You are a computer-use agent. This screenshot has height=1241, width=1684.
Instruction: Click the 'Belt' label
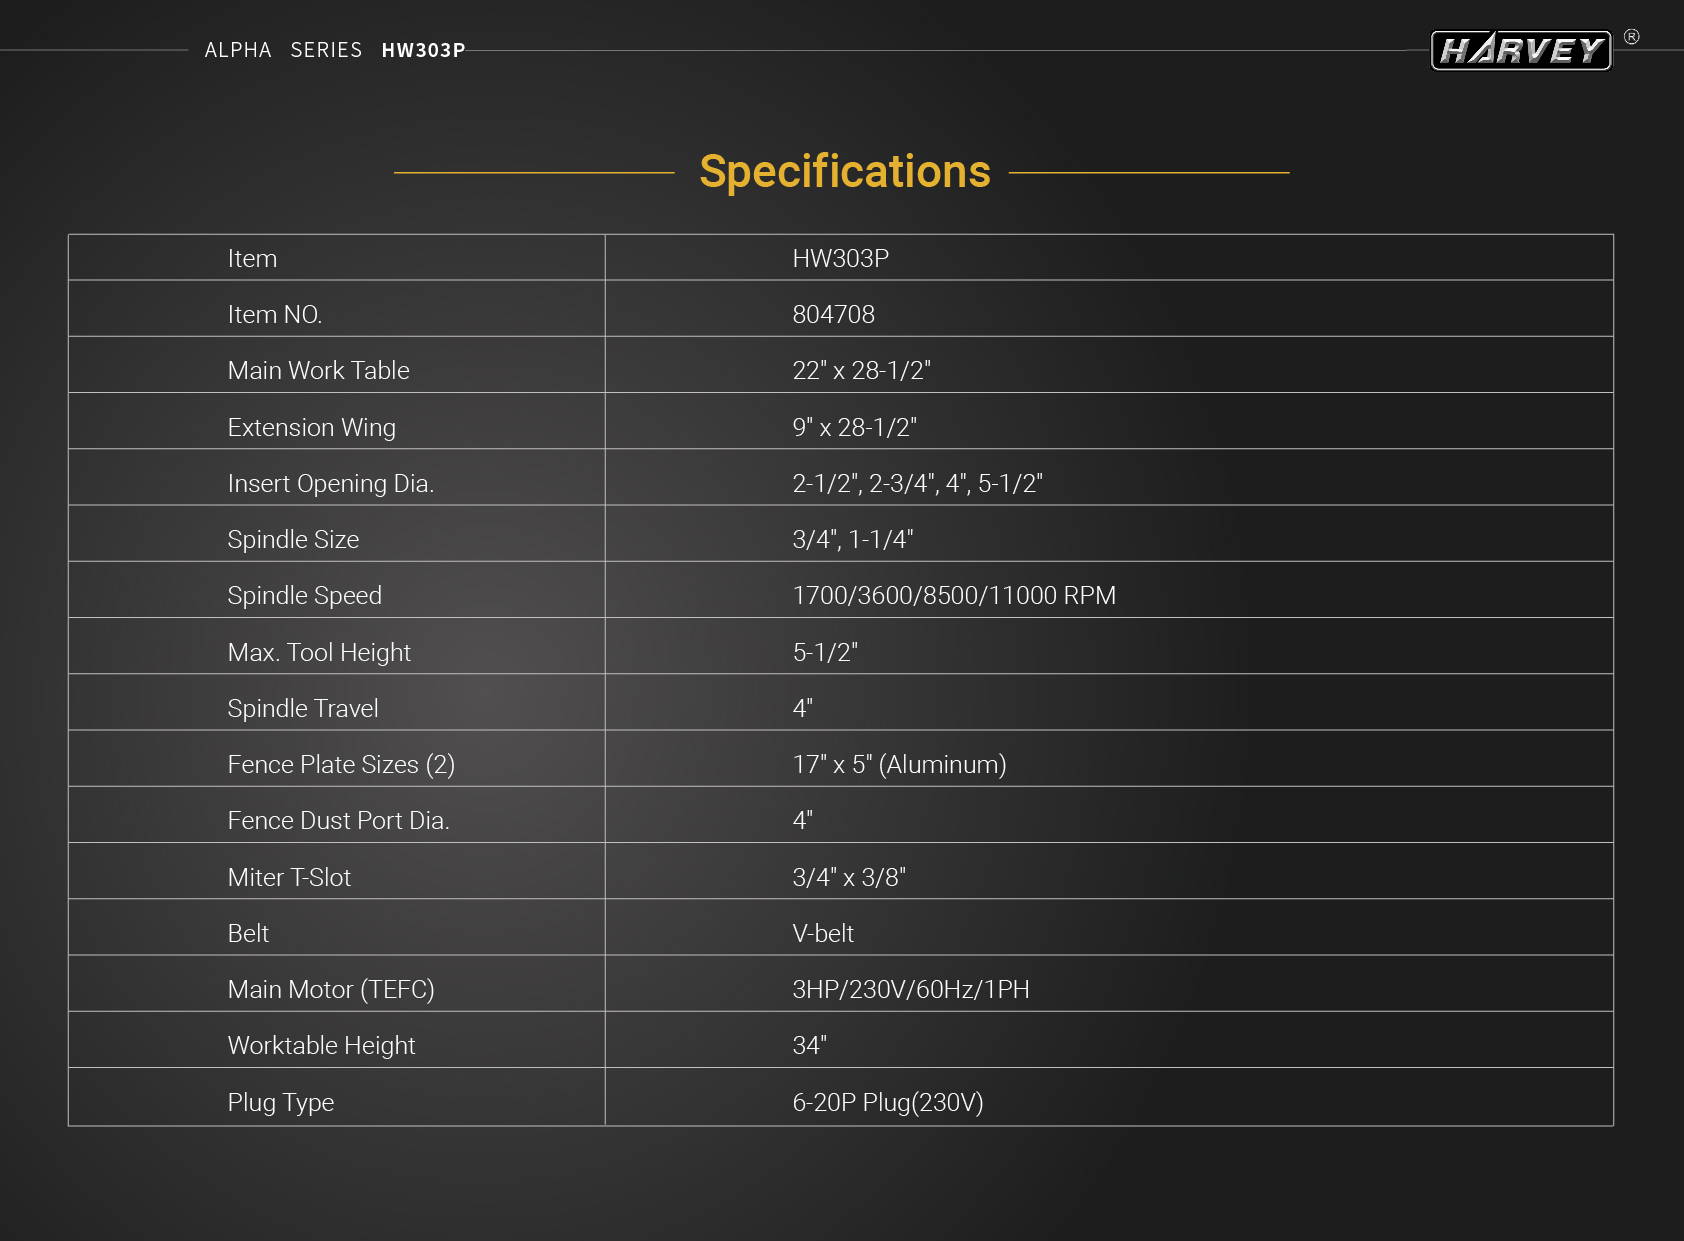(248, 933)
